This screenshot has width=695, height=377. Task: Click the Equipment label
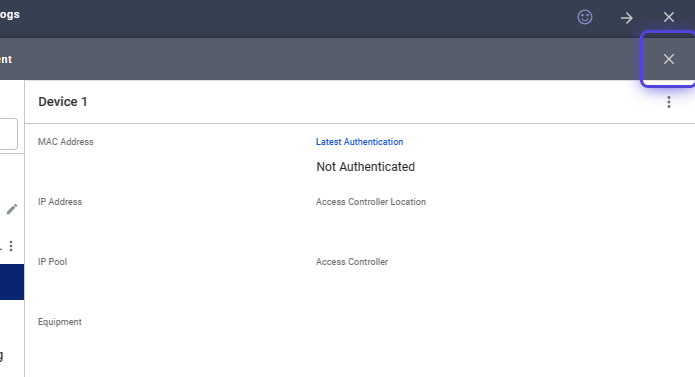60,322
